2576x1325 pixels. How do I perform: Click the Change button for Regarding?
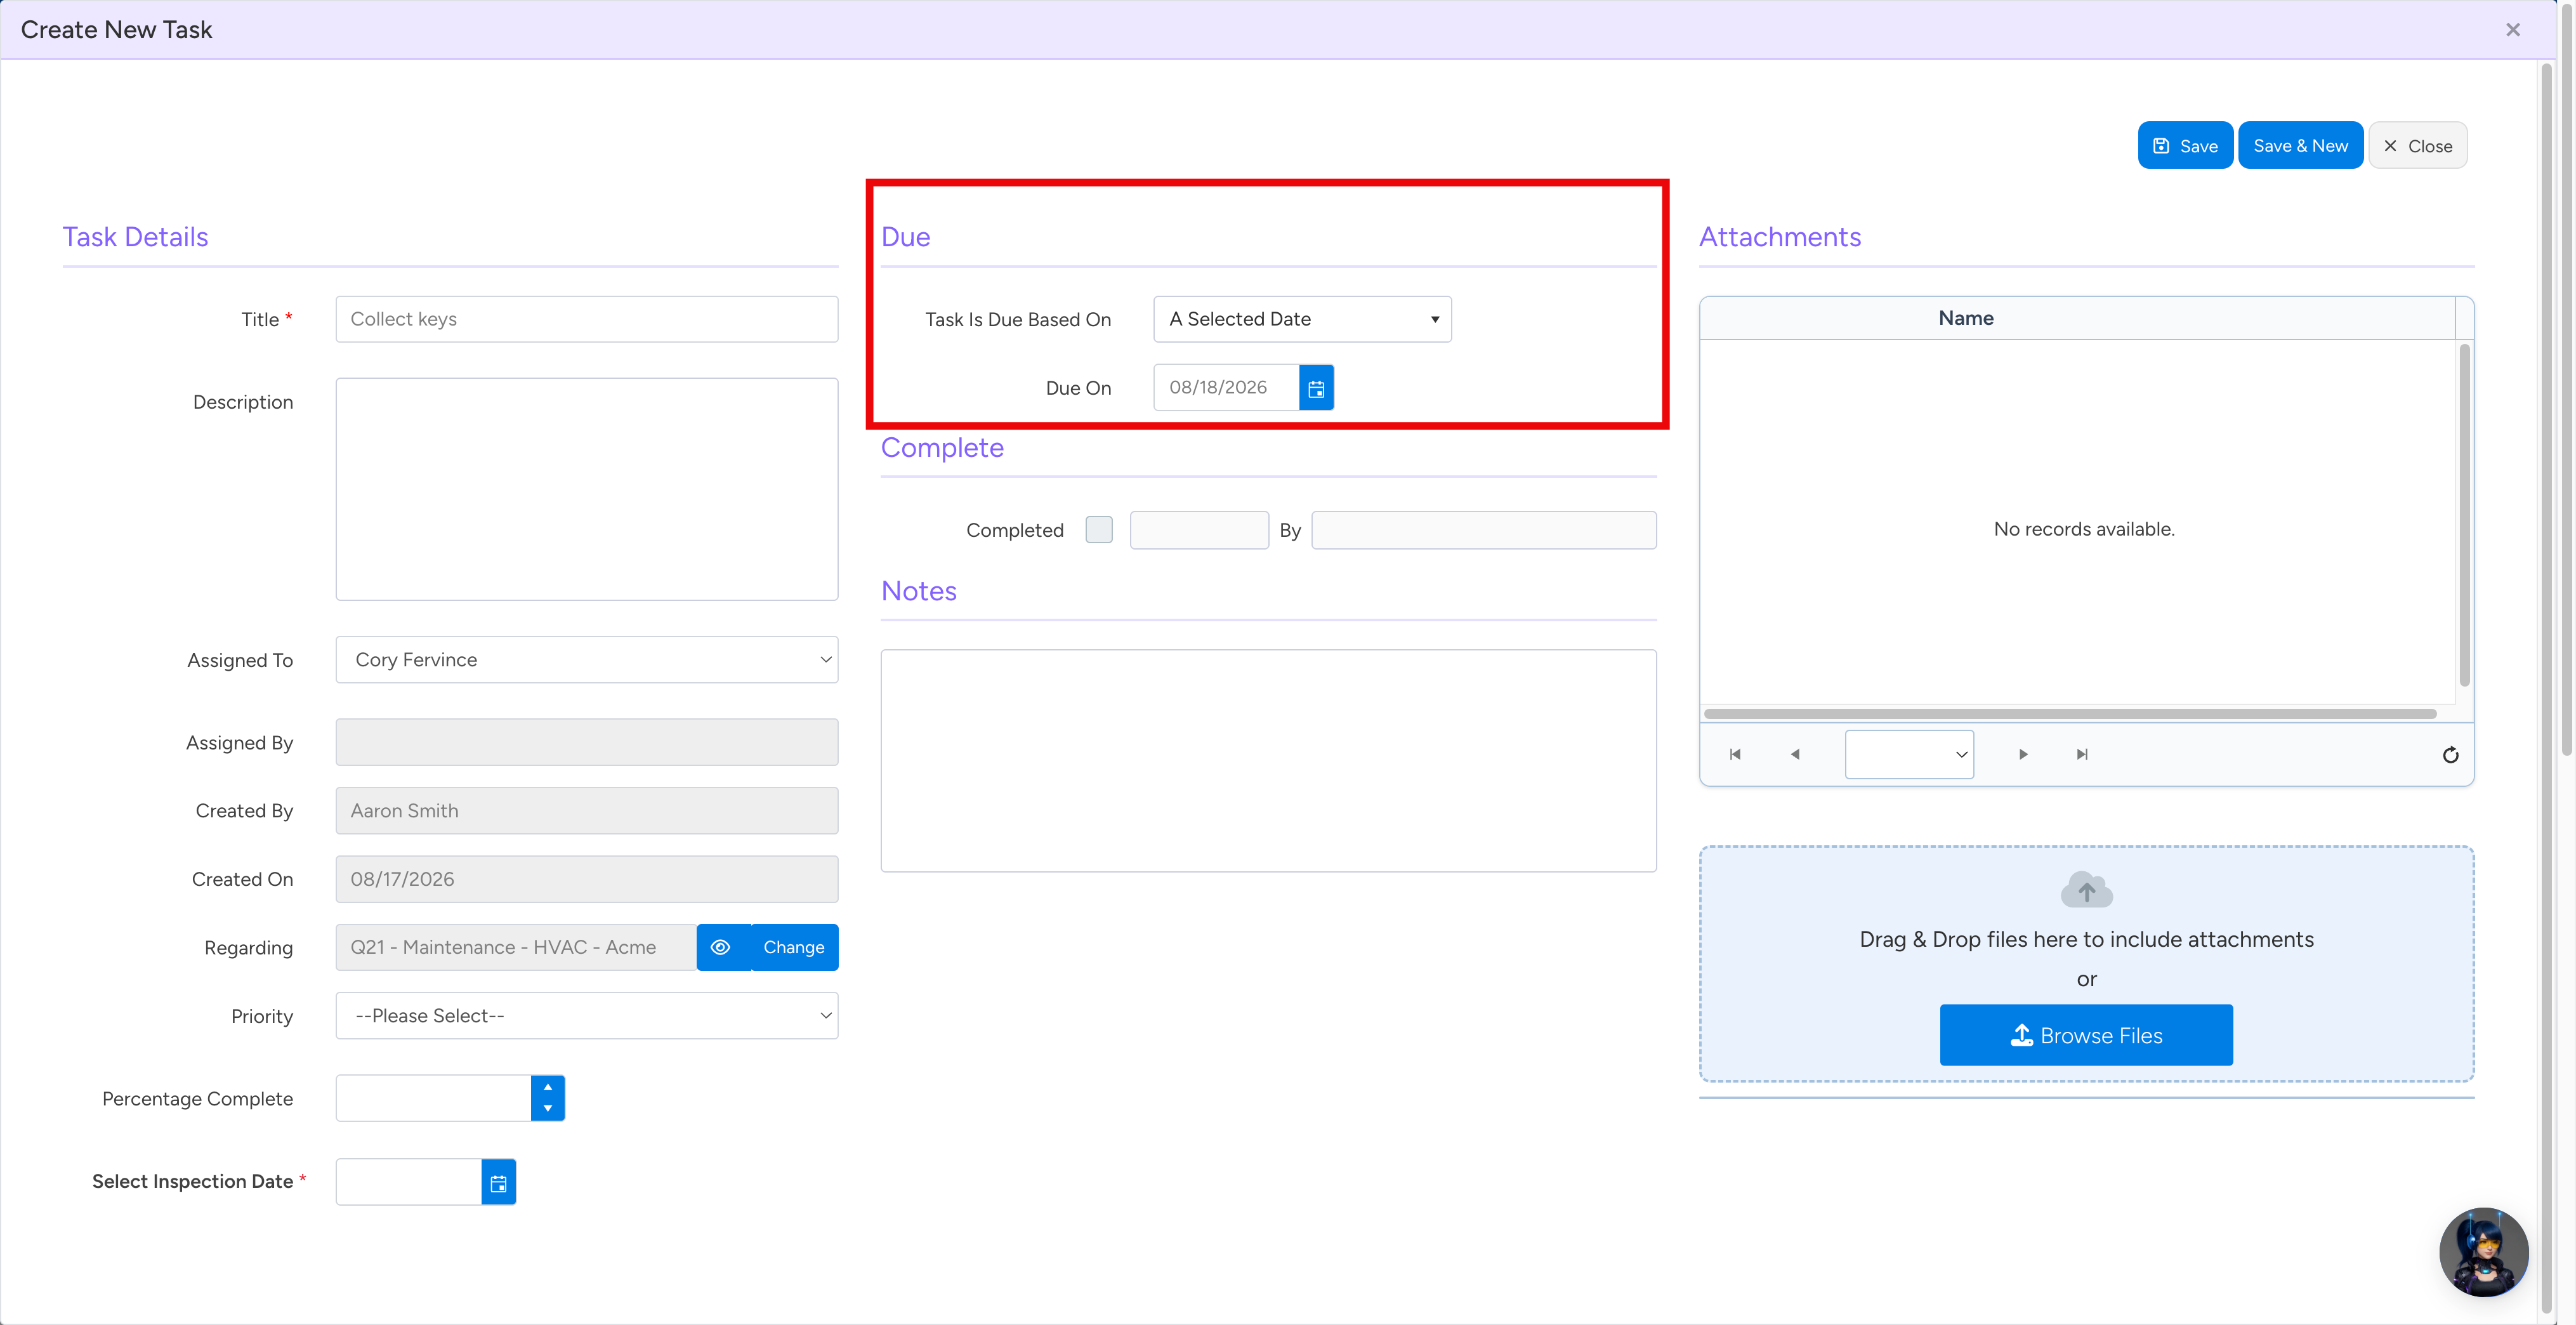point(794,947)
